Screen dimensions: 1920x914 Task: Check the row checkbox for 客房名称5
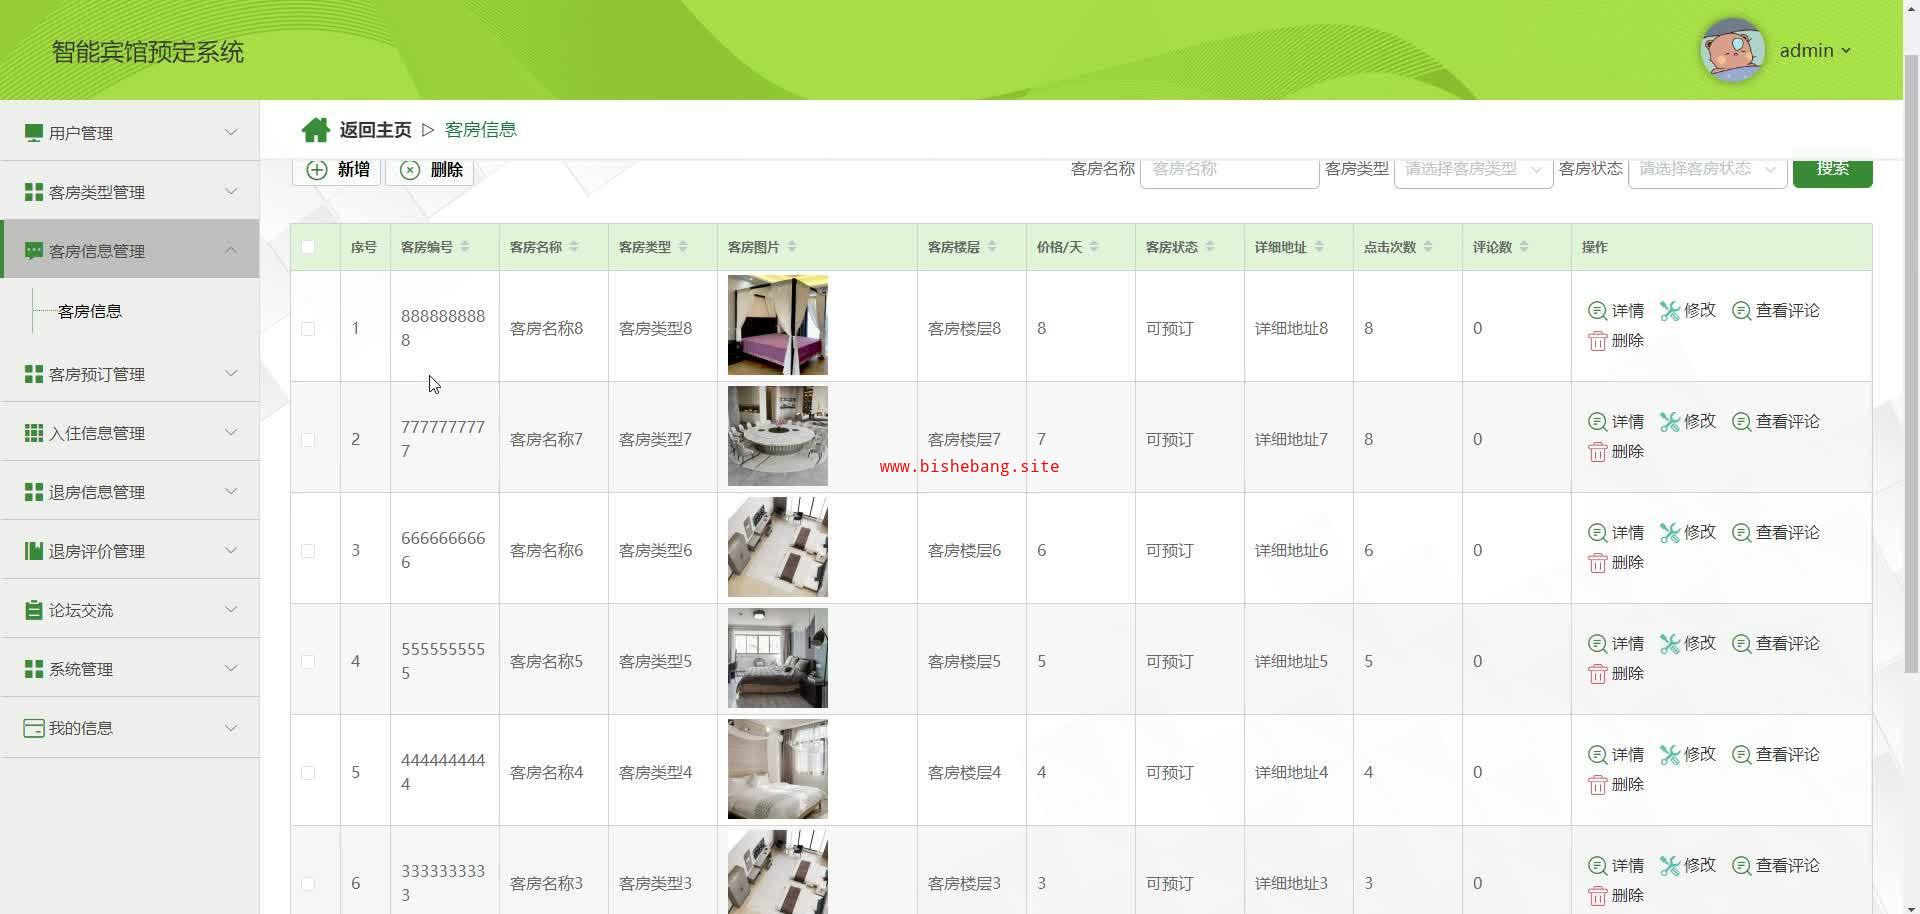click(x=308, y=662)
